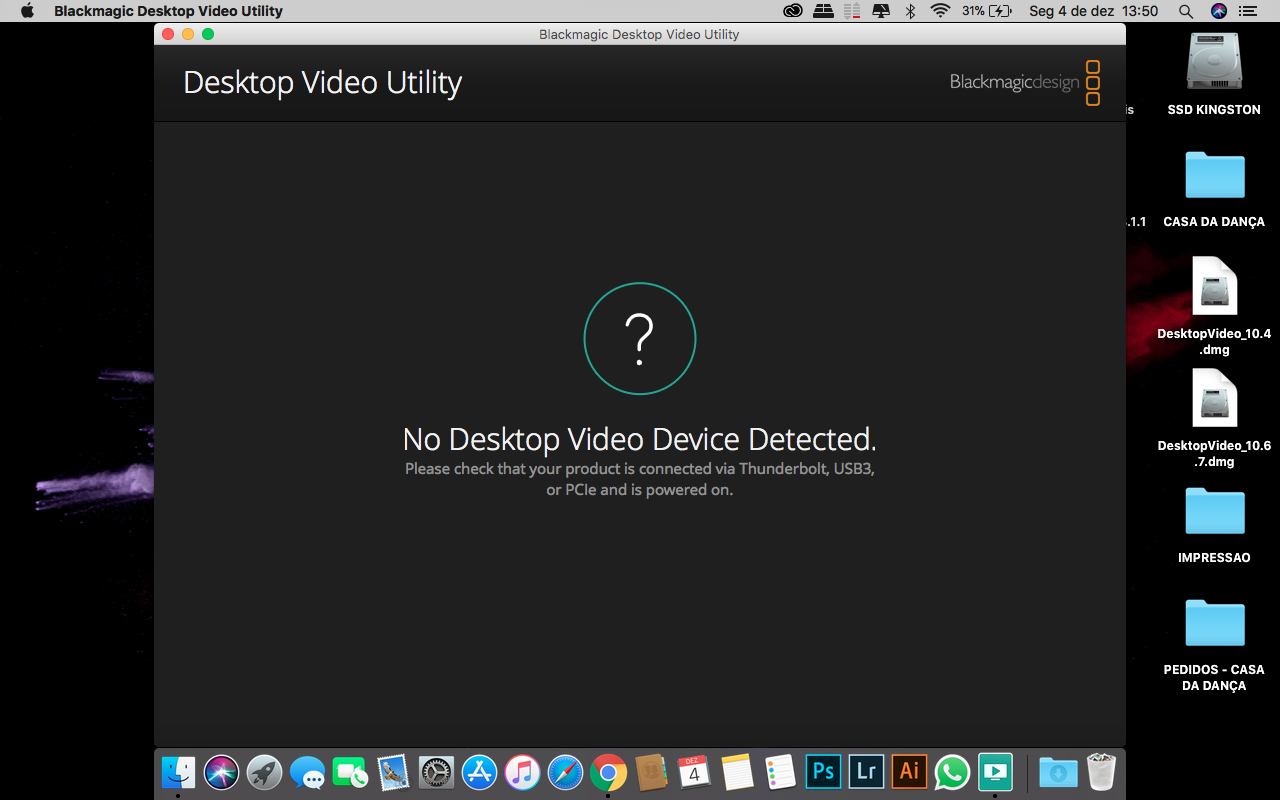Open FaceTime in the dock

350,772
